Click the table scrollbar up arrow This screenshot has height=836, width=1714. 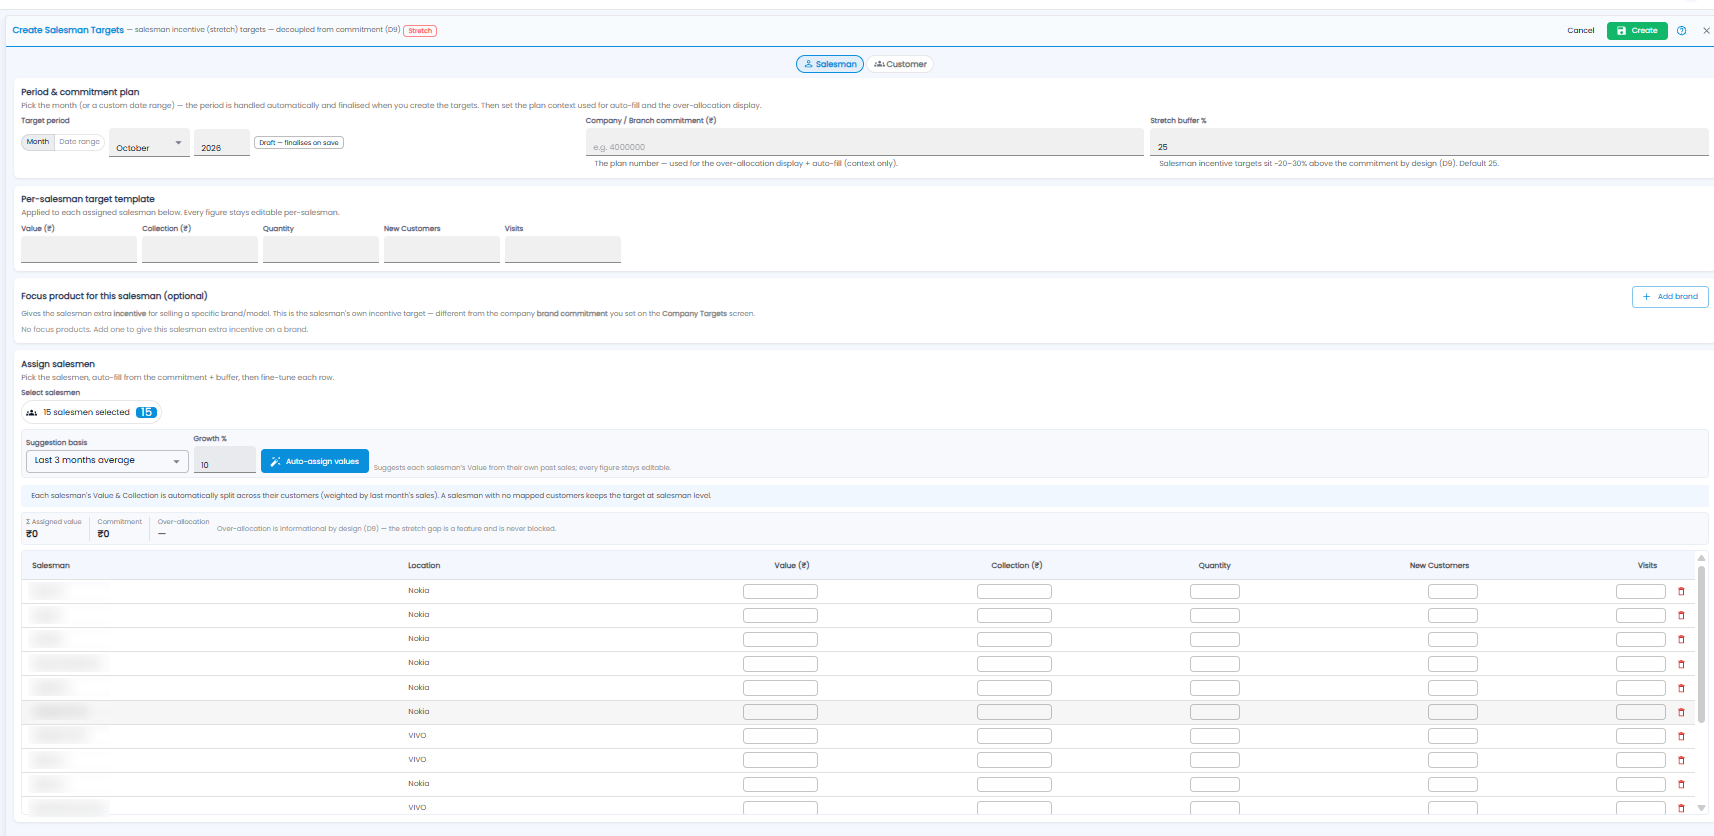pyautogui.click(x=1701, y=558)
